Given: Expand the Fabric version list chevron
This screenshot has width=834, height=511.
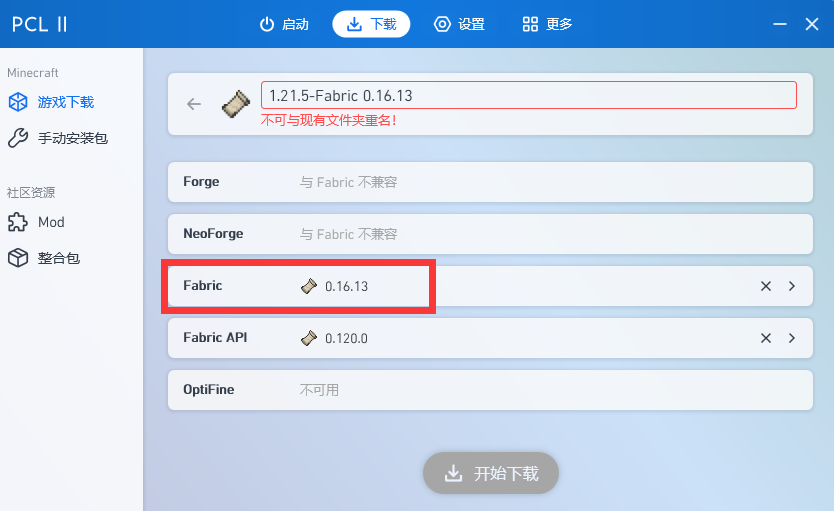Looking at the screenshot, I should pyautogui.click(x=792, y=286).
